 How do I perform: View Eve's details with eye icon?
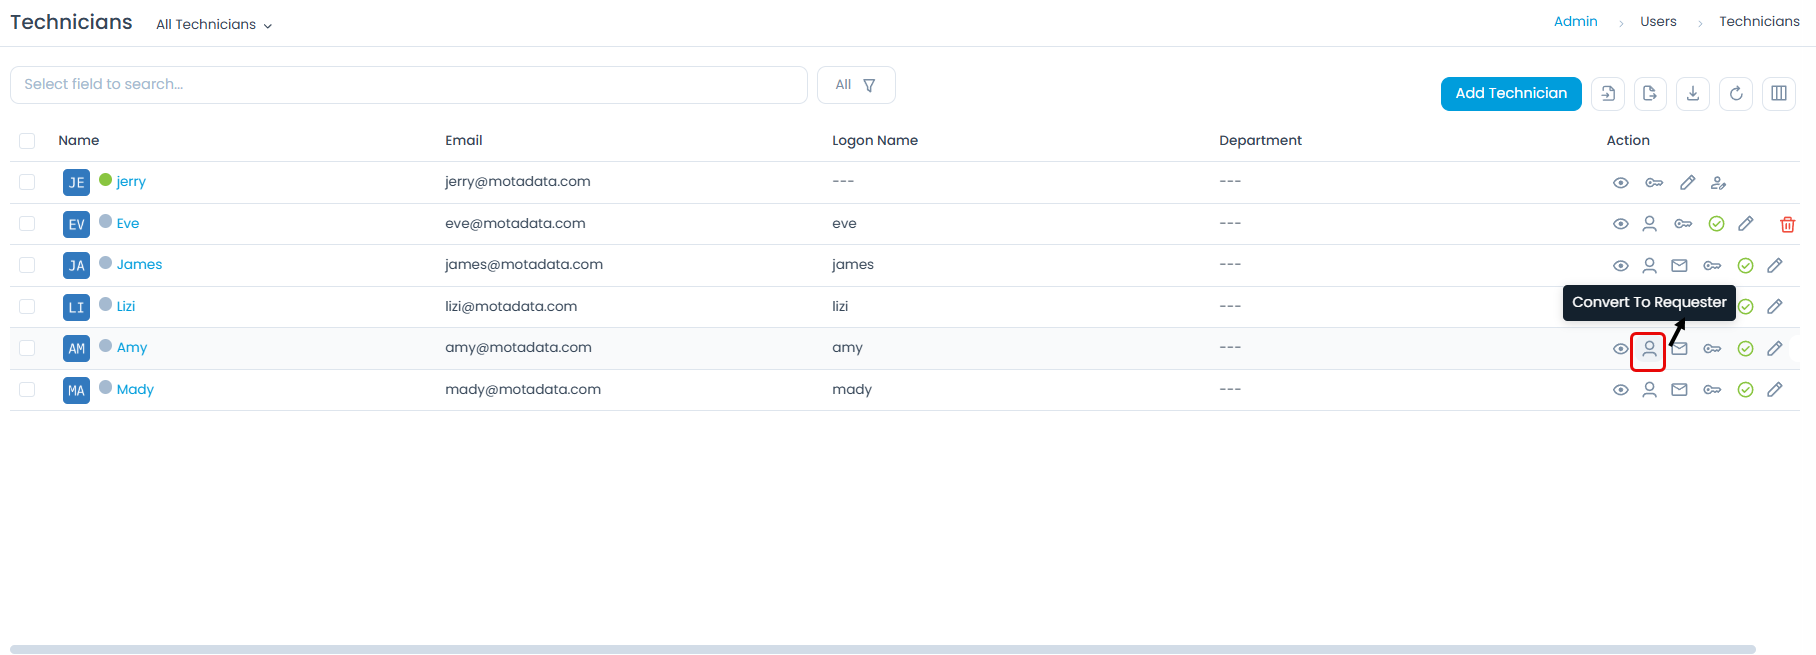click(x=1621, y=224)
